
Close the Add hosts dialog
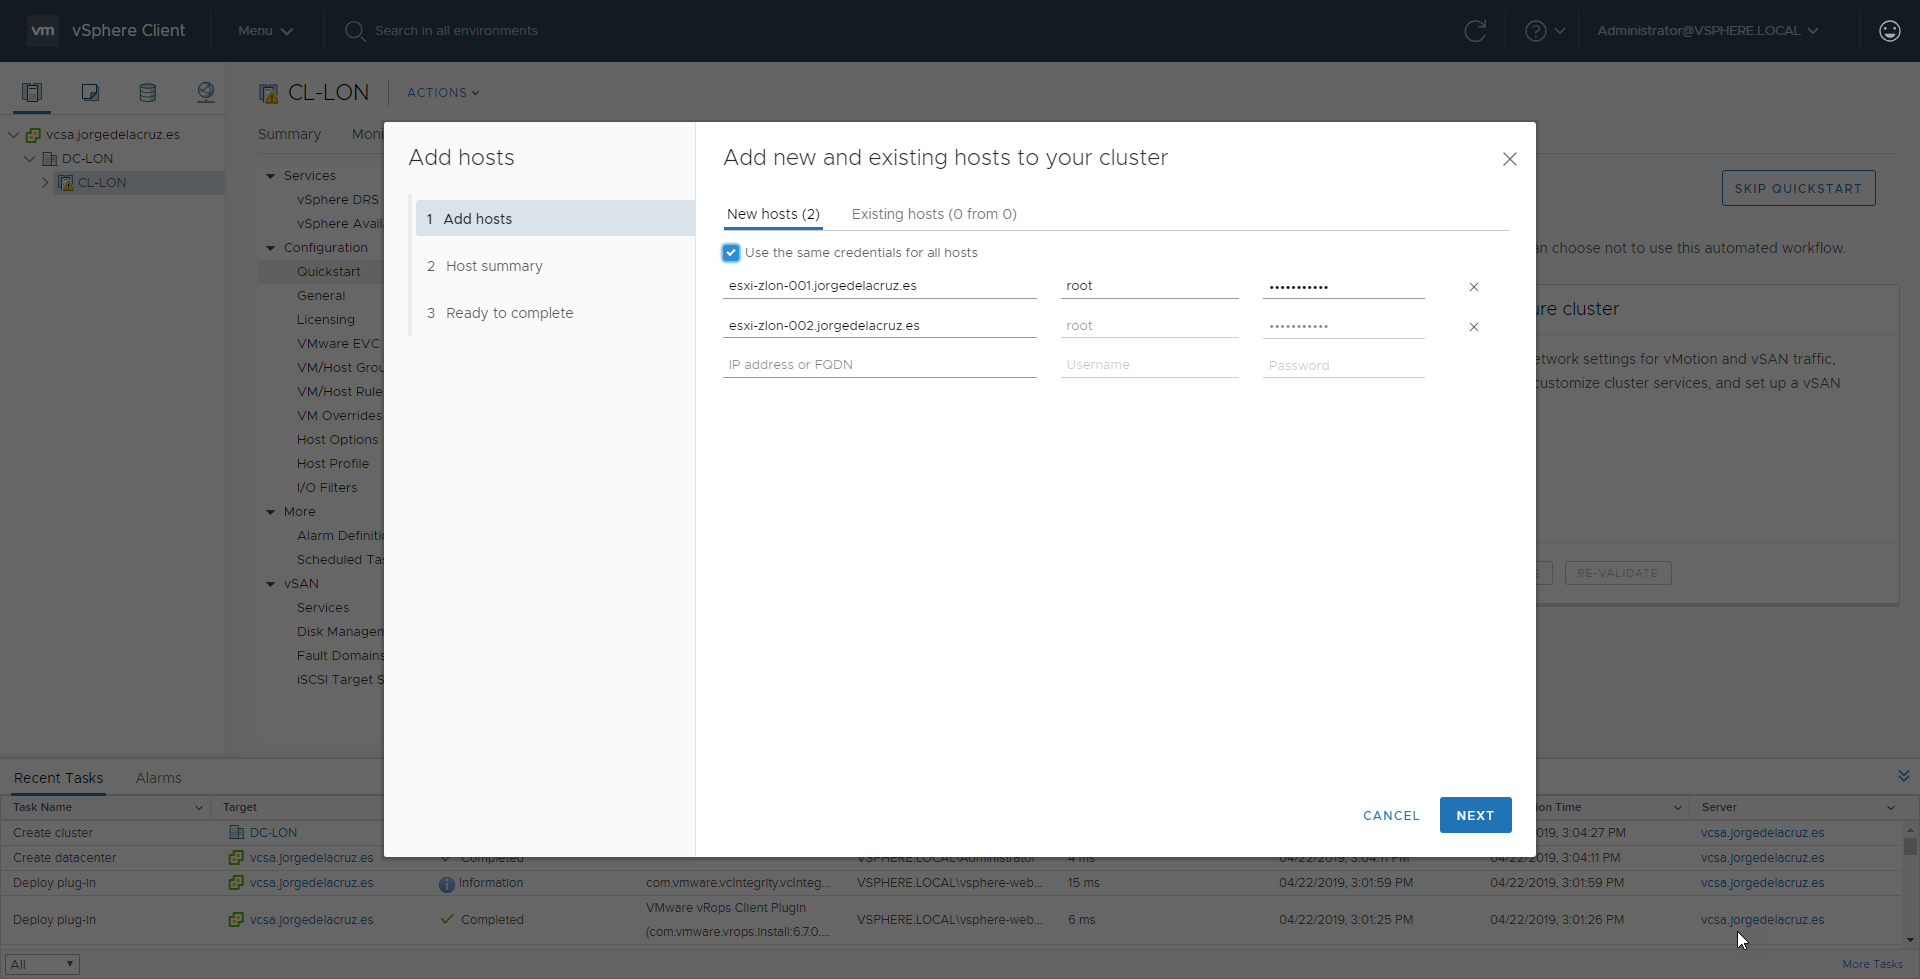pos(1510,159)
